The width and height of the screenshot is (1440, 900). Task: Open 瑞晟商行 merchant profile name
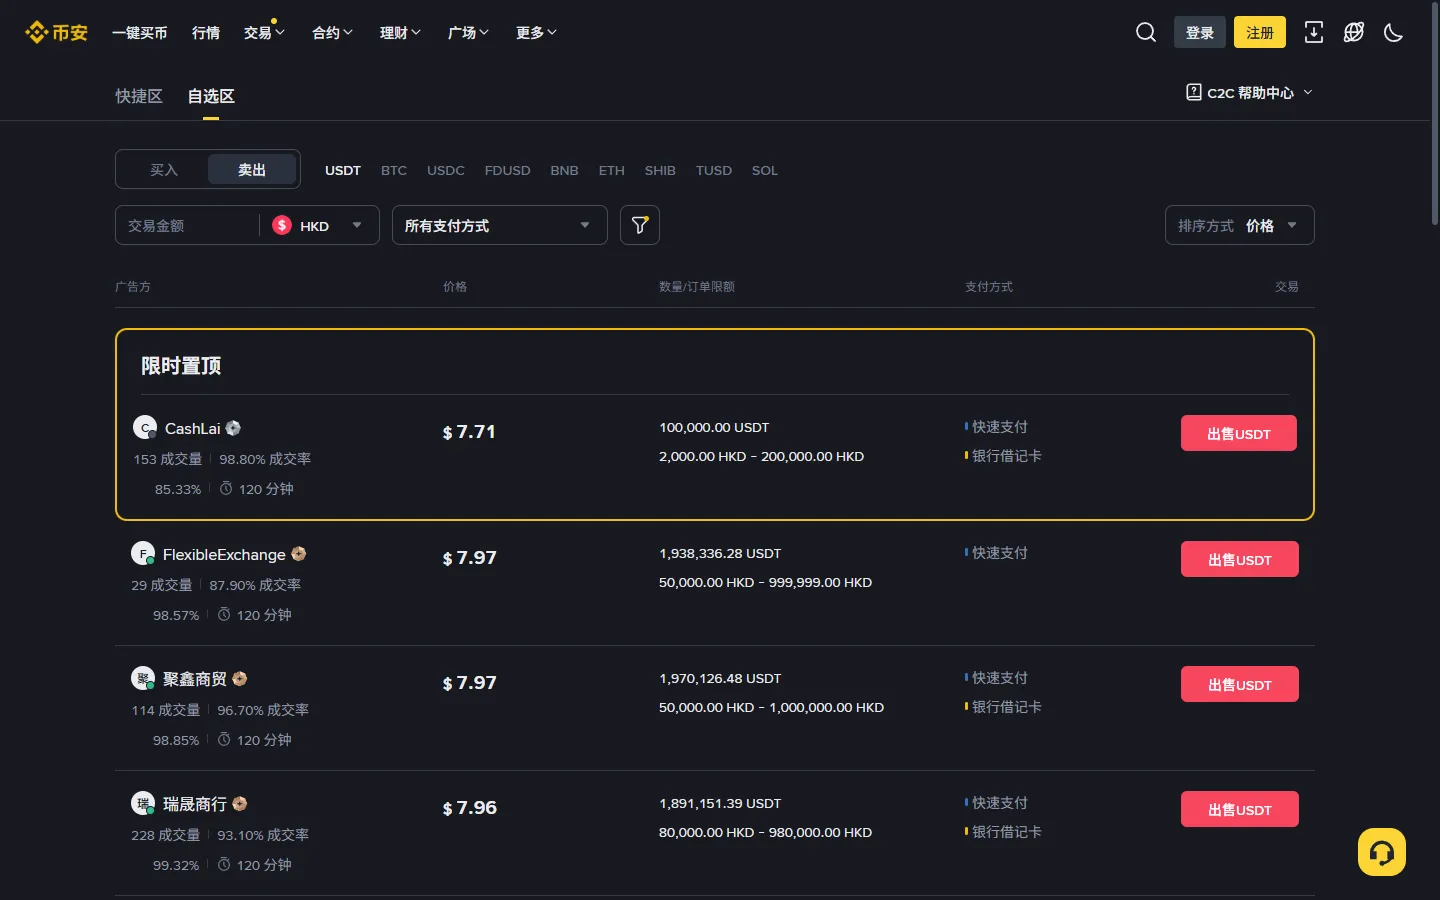click(x=195, y=804)
